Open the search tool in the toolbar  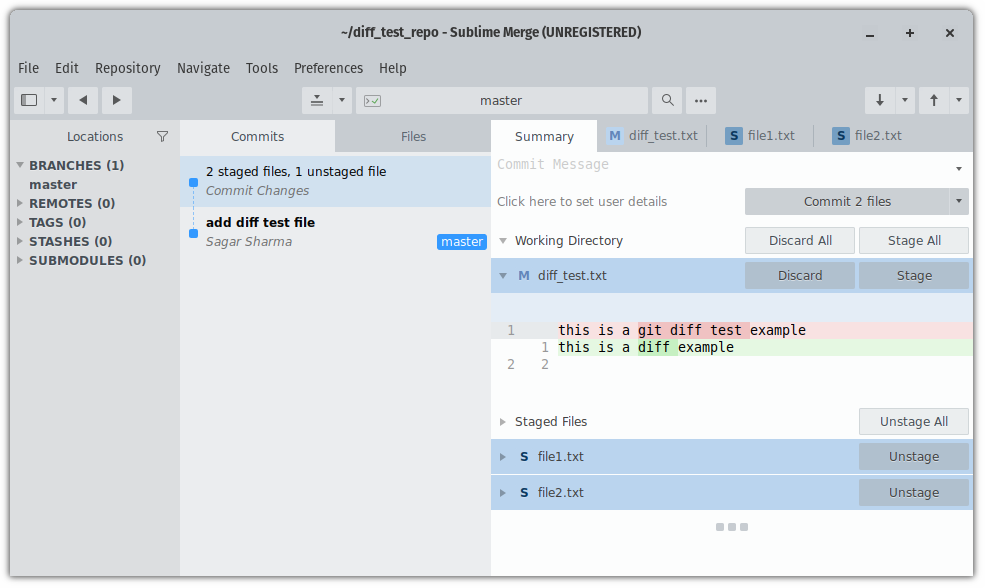tap(666, 100)
